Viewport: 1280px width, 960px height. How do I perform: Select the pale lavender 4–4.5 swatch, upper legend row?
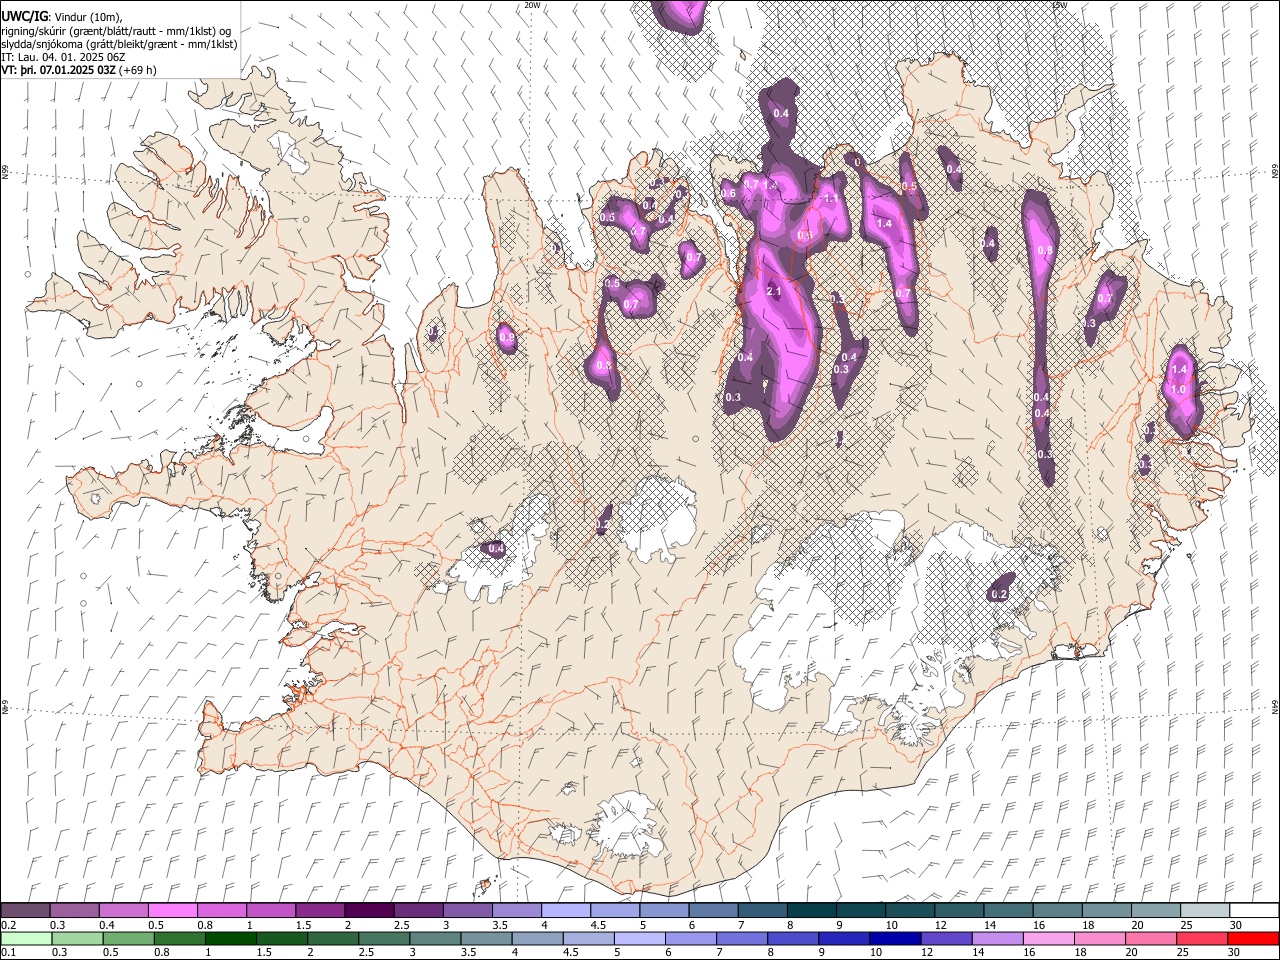pos(565,911)
